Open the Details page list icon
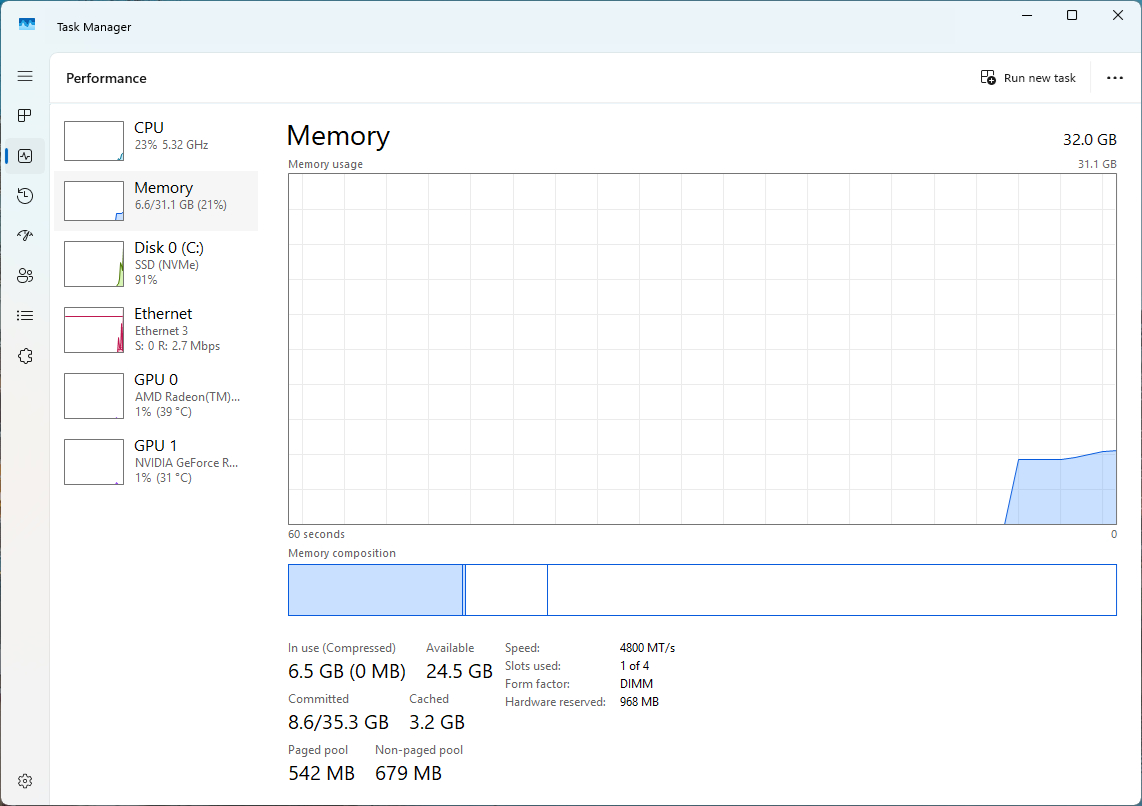Image resolution: width=1142 pixels, height=806 pixels. pos(25,315)
